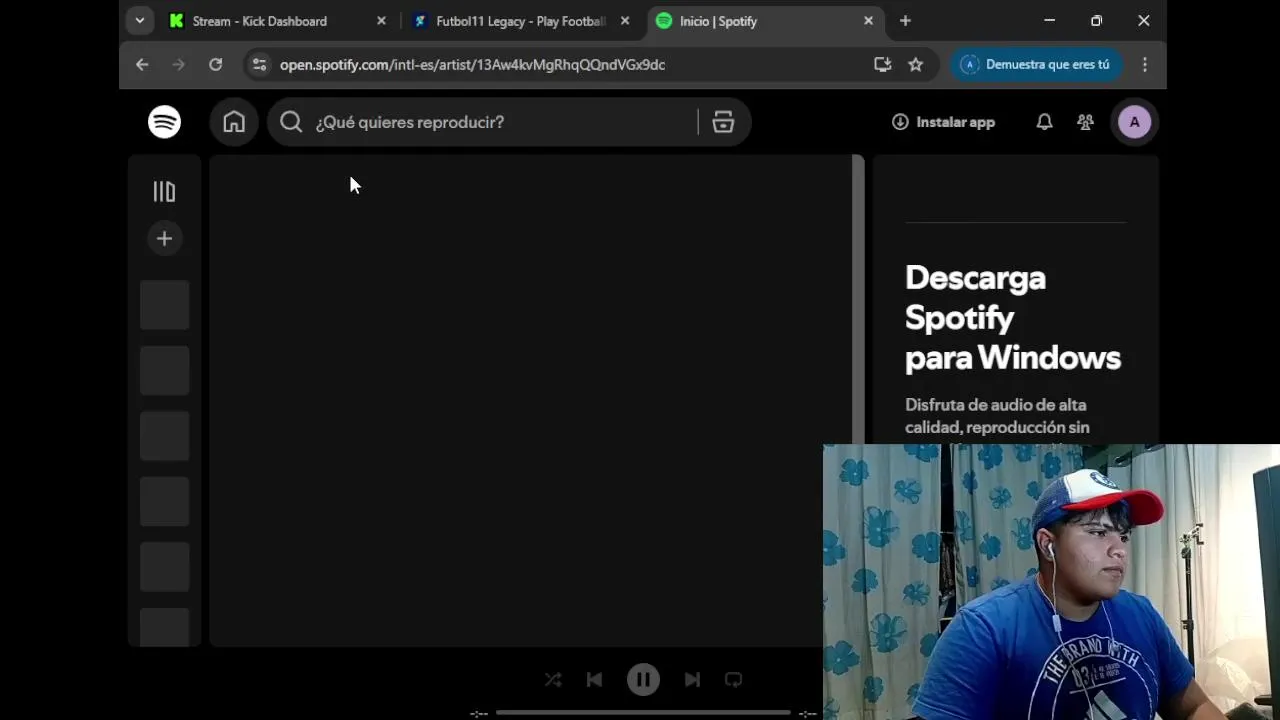Minimize the Chrome window
Image resolution: width=1280 pixels, height=720 pixels.
coord(1049,21)
